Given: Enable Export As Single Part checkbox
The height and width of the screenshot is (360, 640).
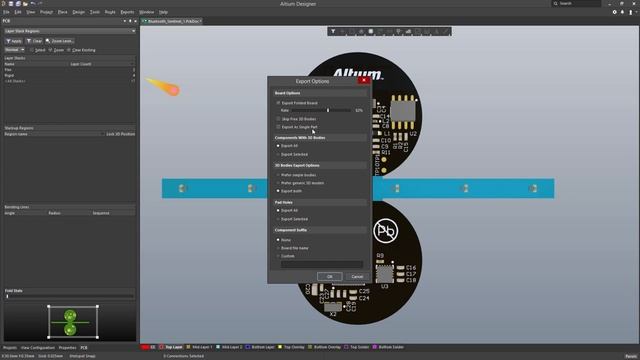Looking at the screenshot, I should tap(278, 127).
